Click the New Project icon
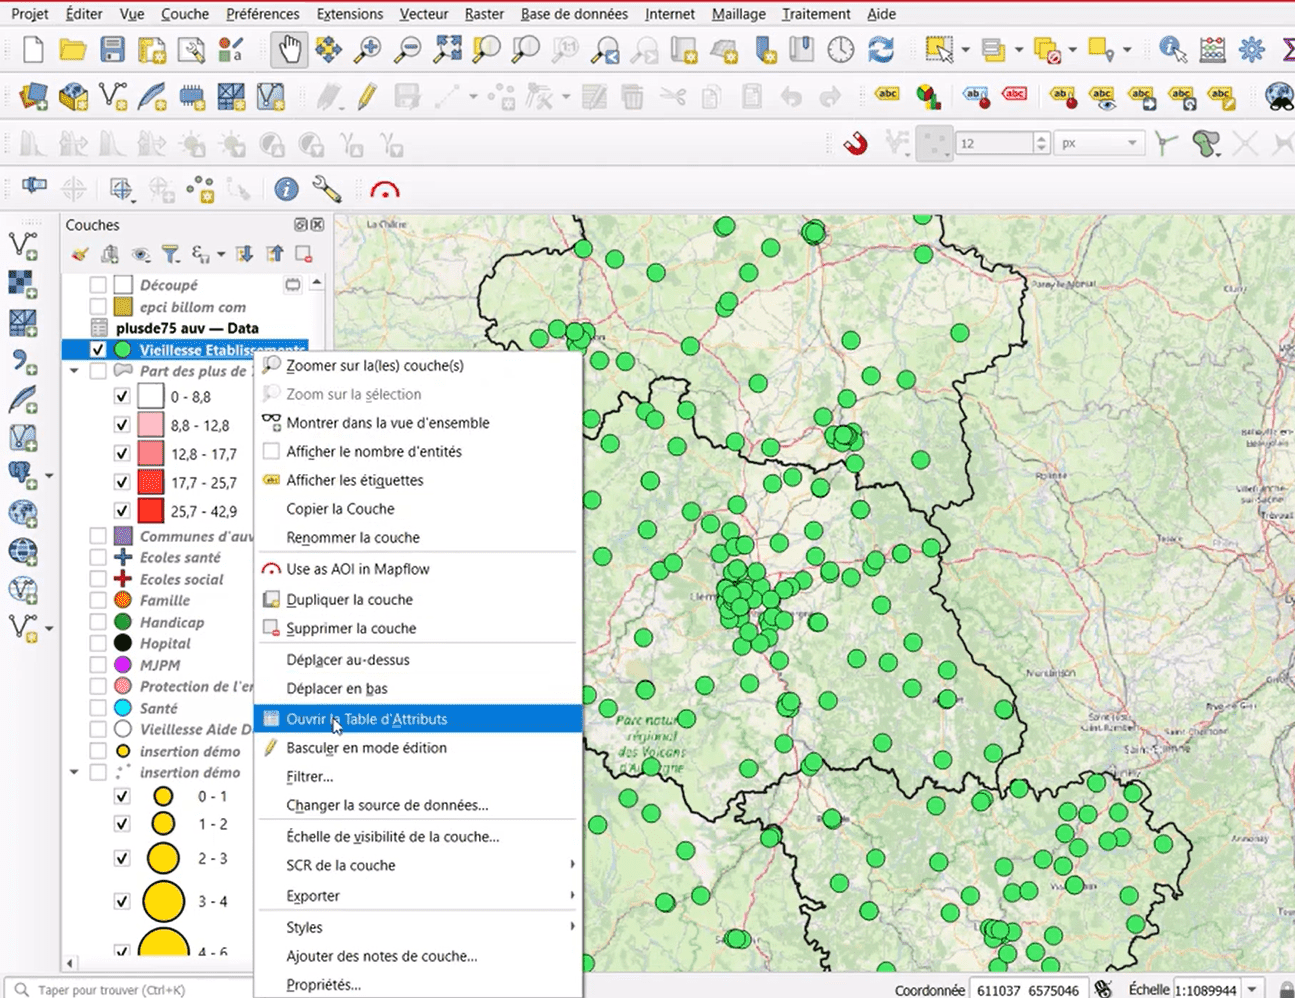This screenshot has width=1295, height=998. [33, 49]
